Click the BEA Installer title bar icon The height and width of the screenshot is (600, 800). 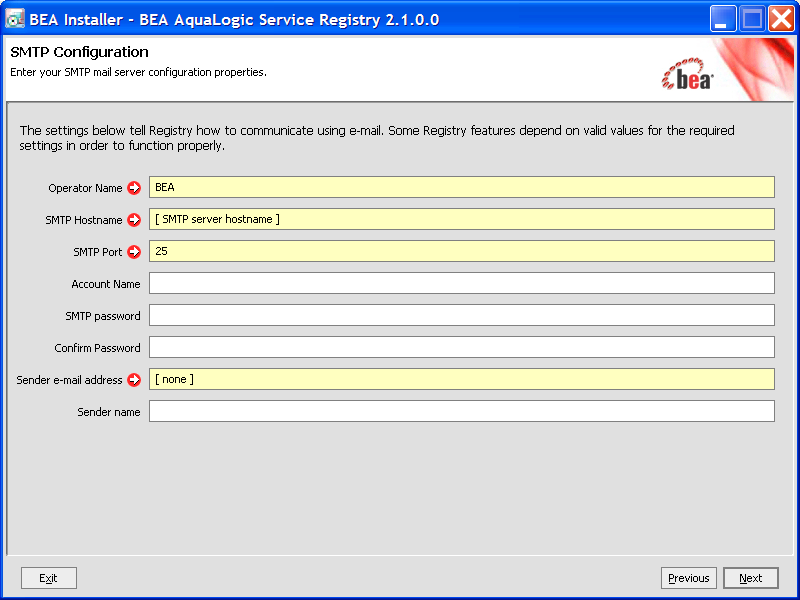point(14,19)
